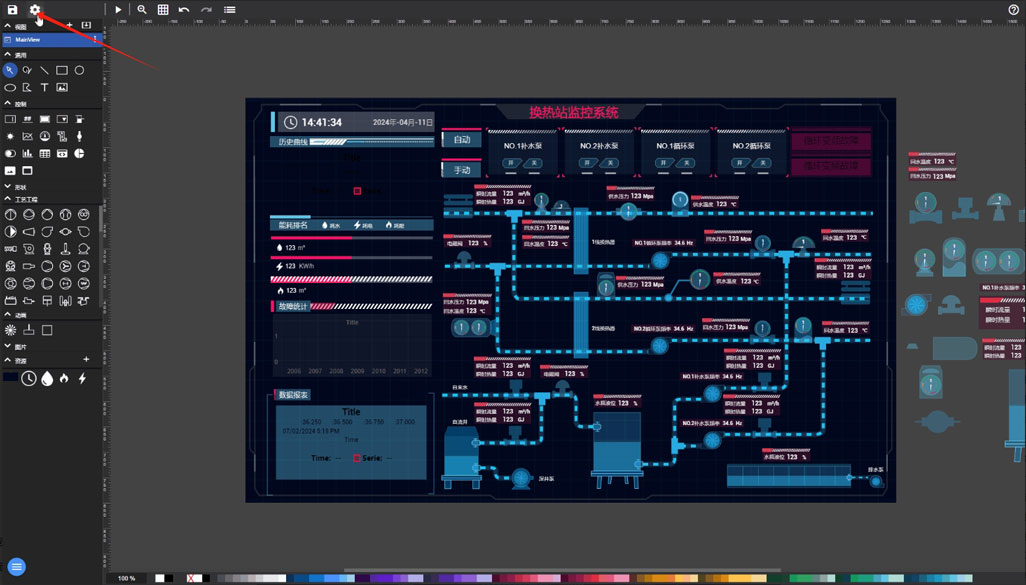The height and width of the screenshot is (585, 1026).
Task: Select the toggle switch control icon
Action: click(10, 154)
